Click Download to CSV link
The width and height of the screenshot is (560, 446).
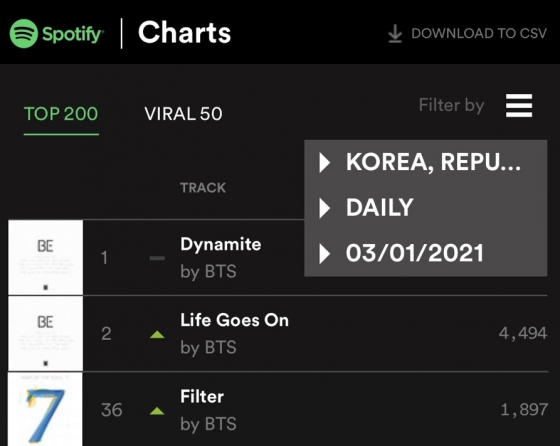(479, 34)
